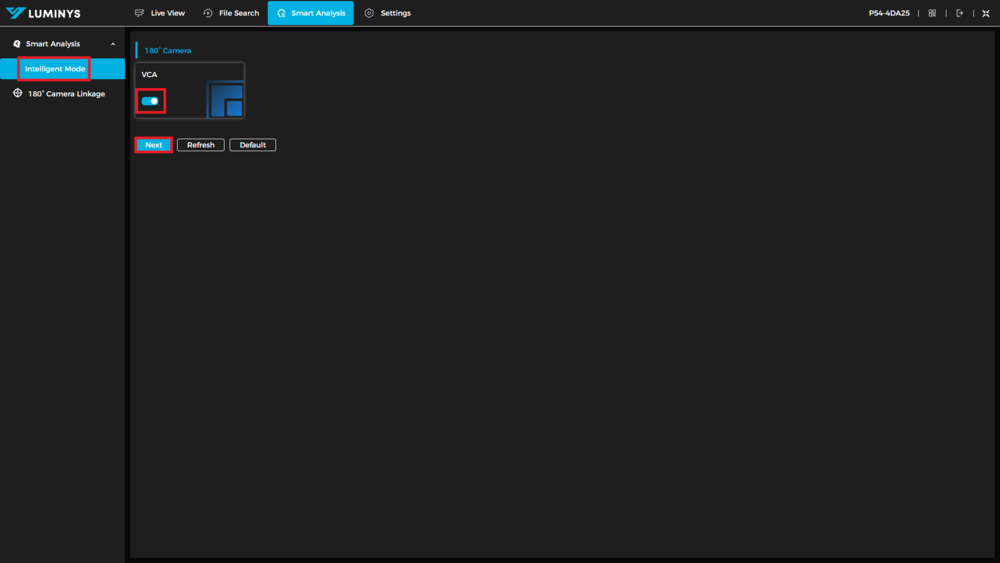Viewport: 1000px width, 563px height.
Task: Click the Default button
Action: tap(253, 145)
